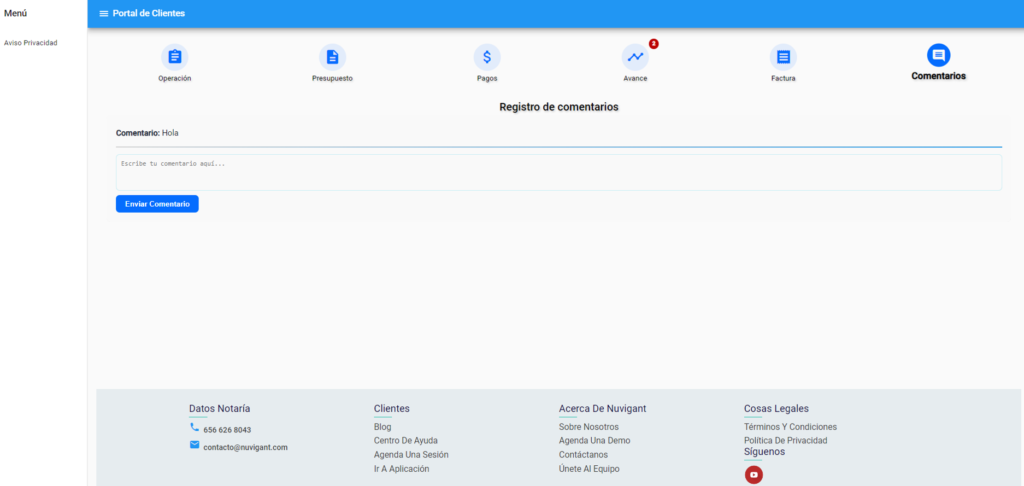The image size is (1024, 486).
Task: Click the Operación clipboard icon
Action: pyautogui.click(x=174, y=57)
